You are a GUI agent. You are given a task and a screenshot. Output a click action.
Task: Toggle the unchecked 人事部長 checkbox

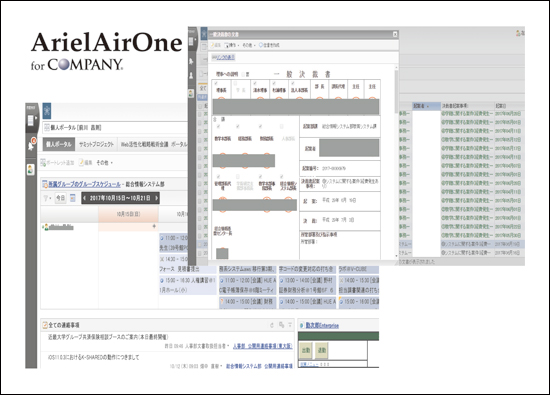tap(281, 127)
